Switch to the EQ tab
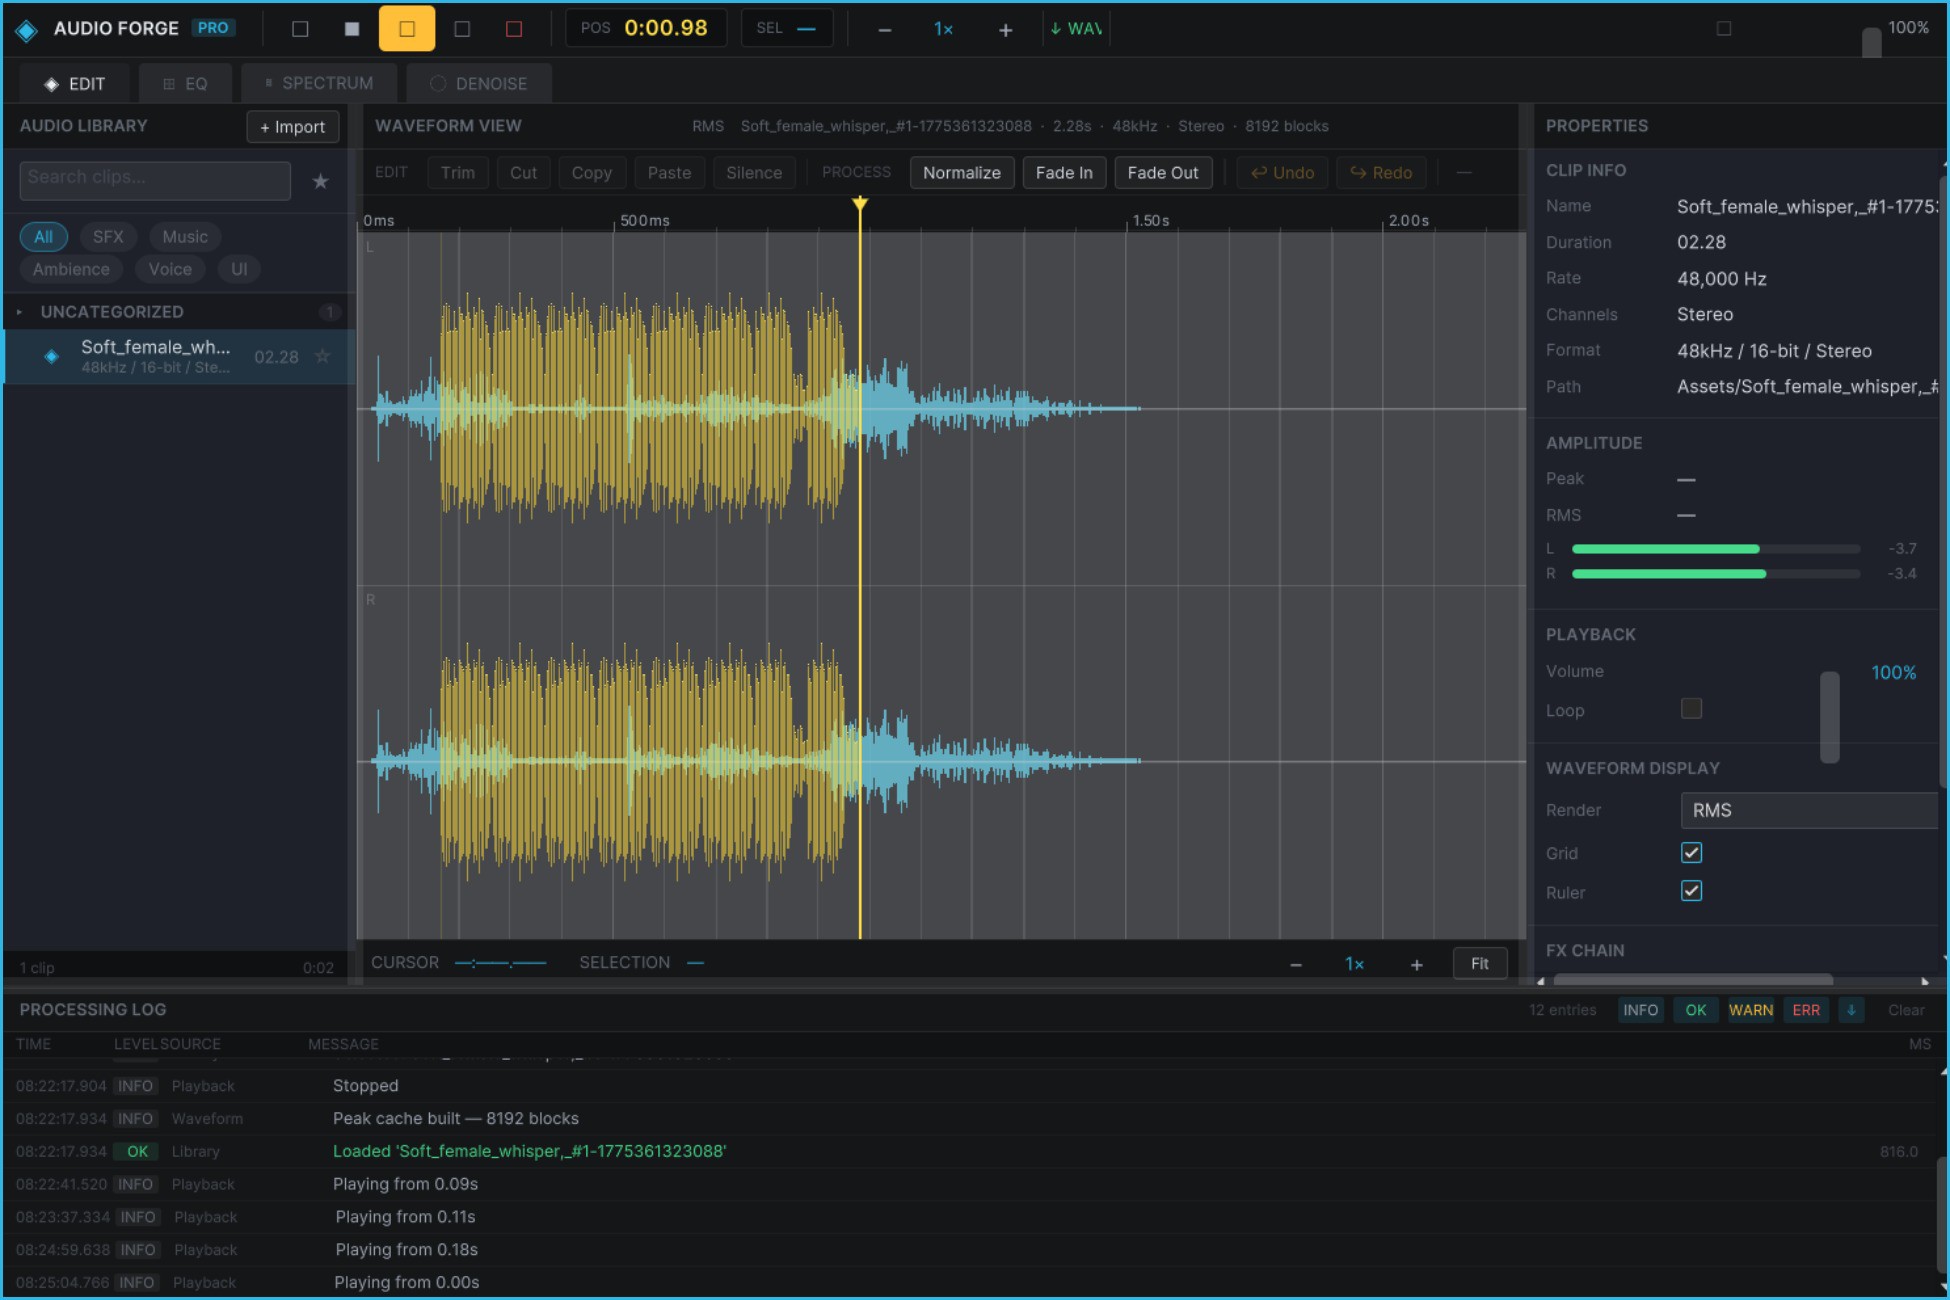 185,84
